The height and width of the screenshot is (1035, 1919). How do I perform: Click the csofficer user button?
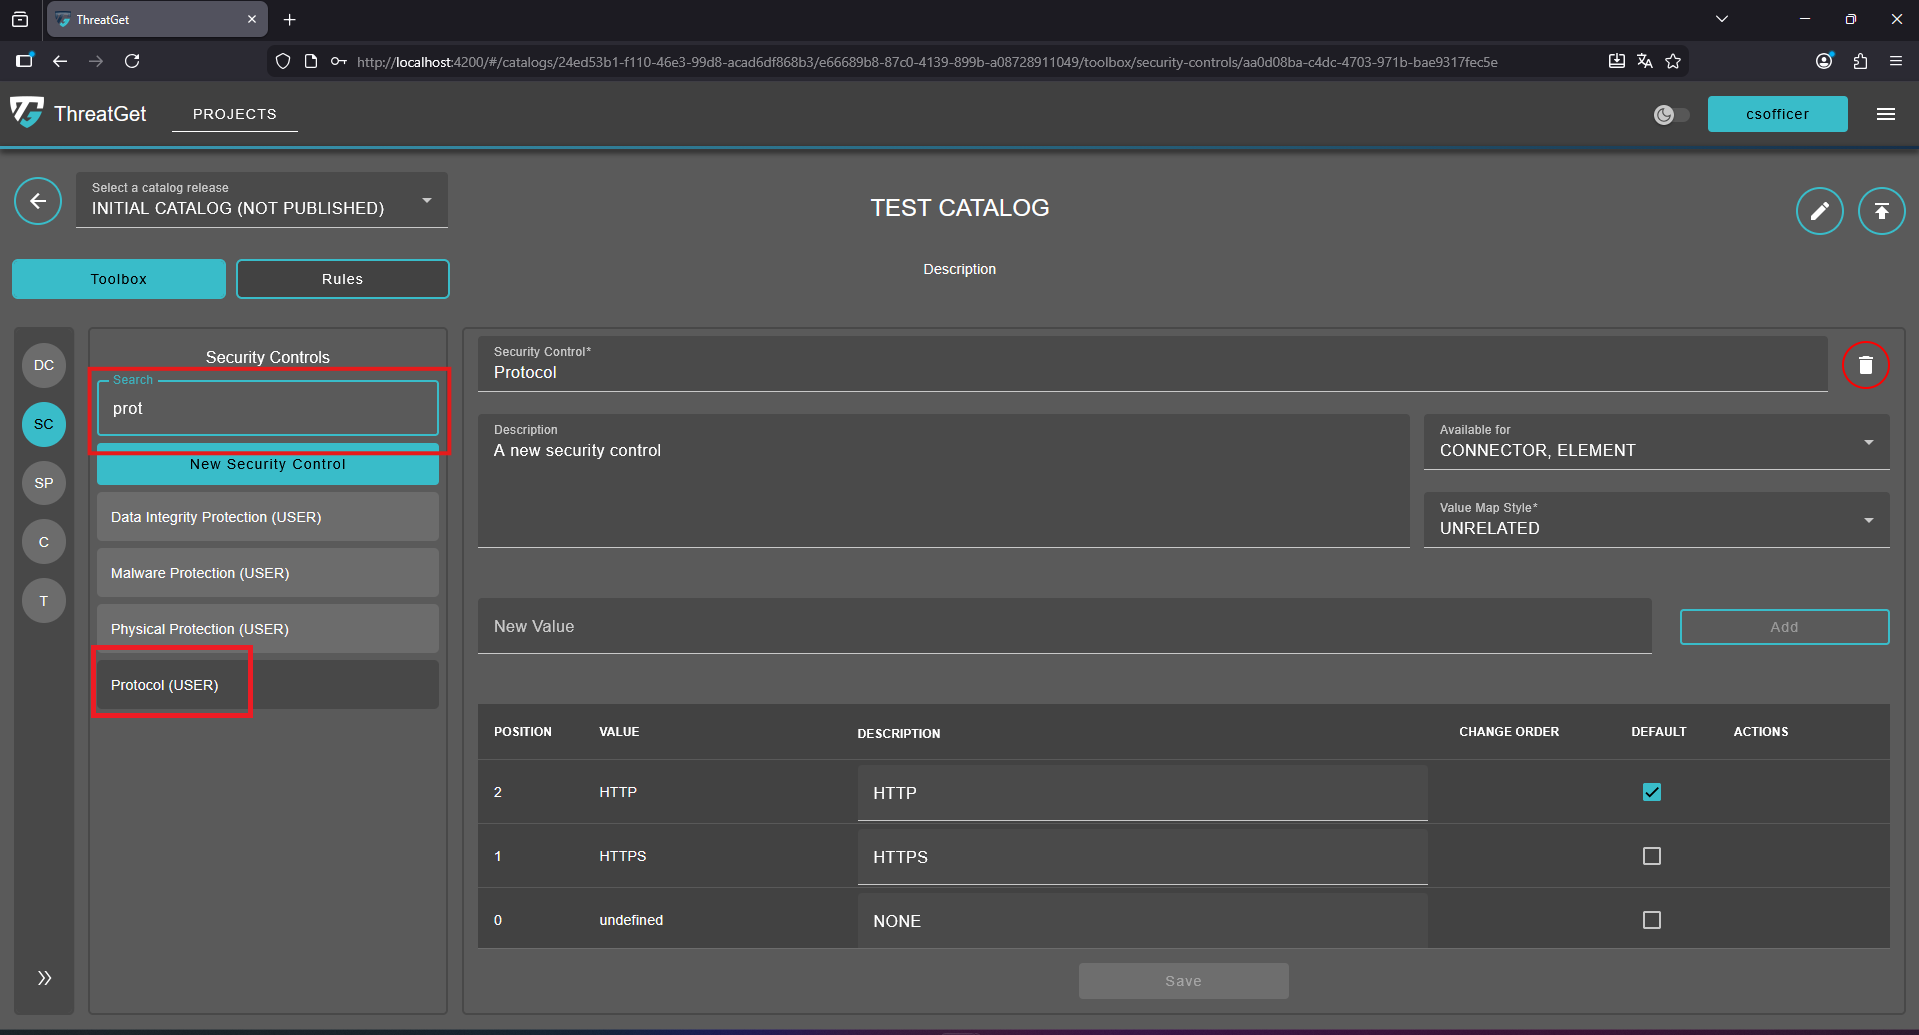[x=1776, y=114]
